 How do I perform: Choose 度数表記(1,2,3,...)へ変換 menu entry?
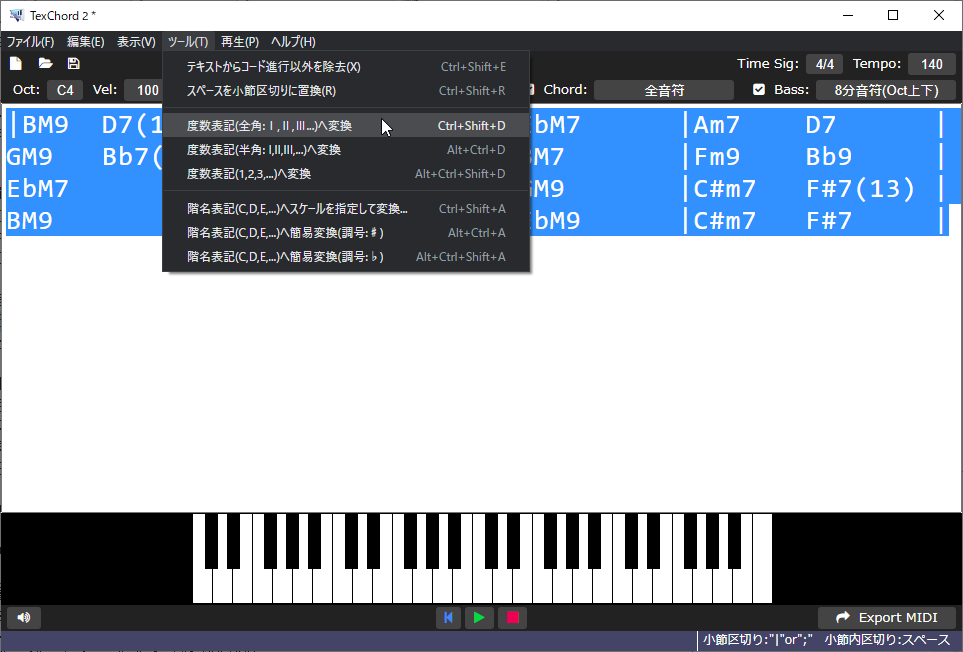click(346, 174)
